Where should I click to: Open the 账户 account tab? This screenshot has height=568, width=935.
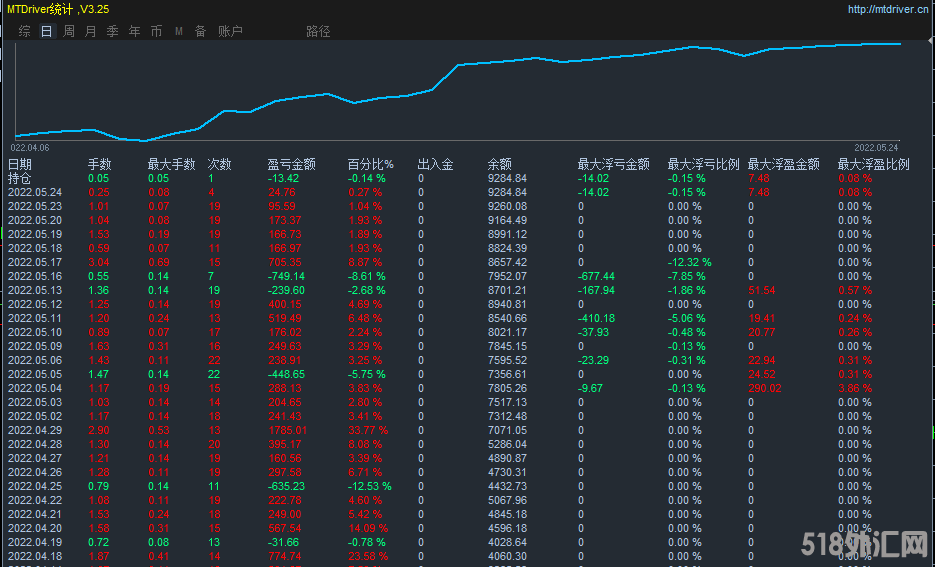point(230,31)
